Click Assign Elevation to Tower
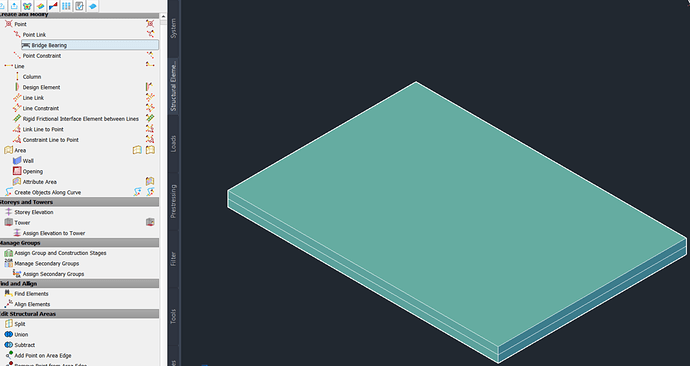Image resolution: width=690 pixels, height=366 pixels. pos(54,233)
